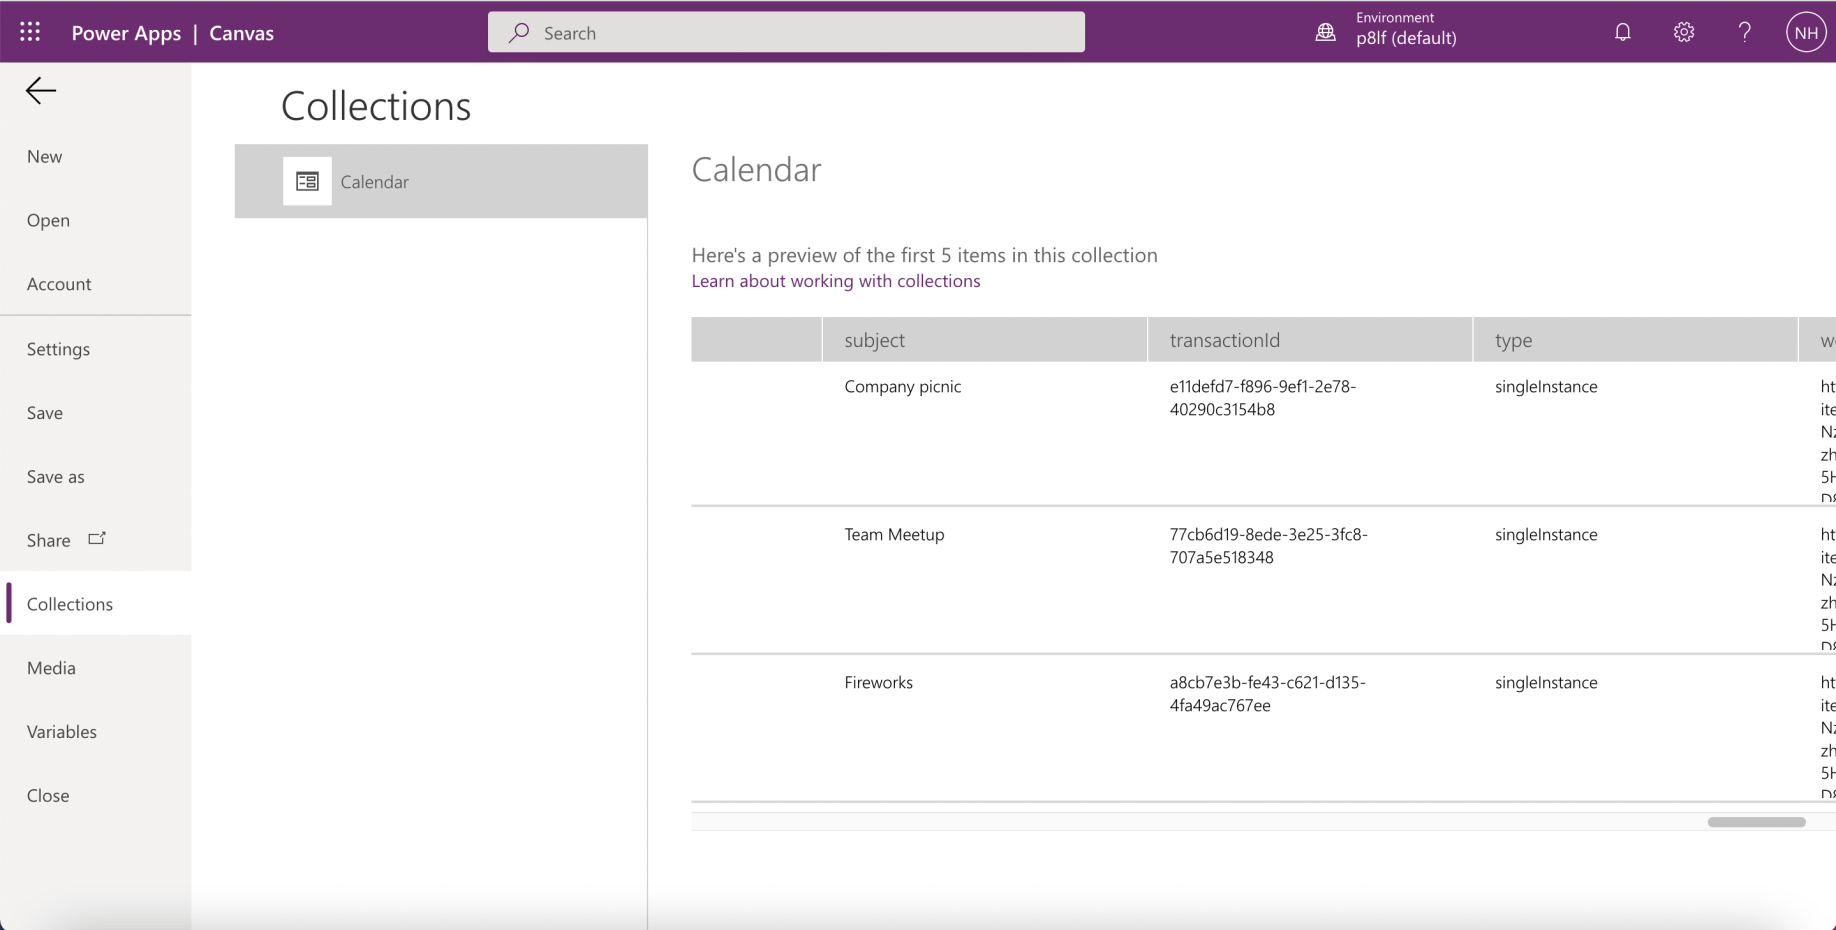Click the Team Meetup subject cell
Viewport: 1836px width, 930px height.
click(894, 535)
